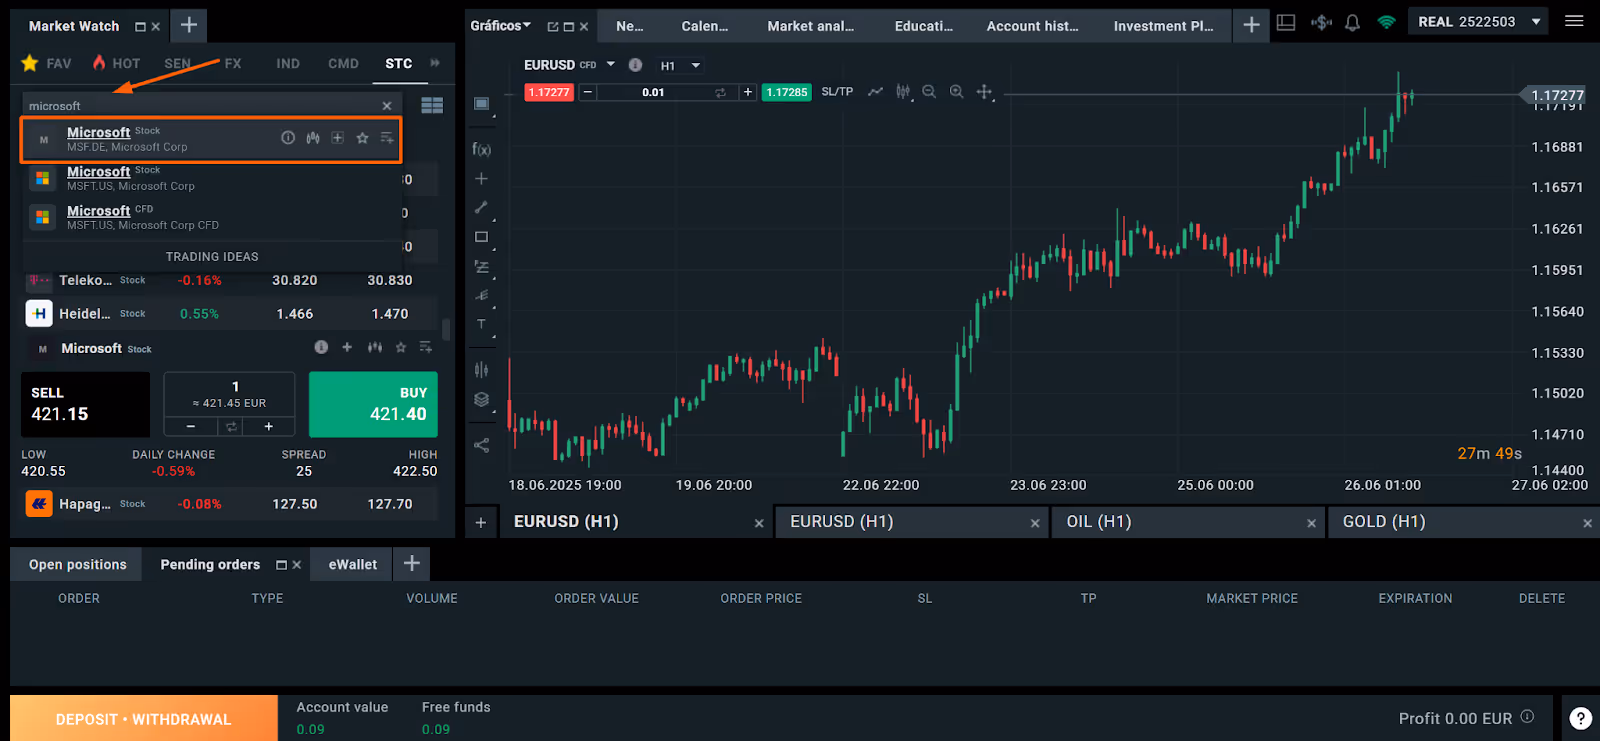This screenshot has height=741, width=1600.
Task: Add a new tab beside Market Watch
Action: pyautogui.click(x=189, y=25)
